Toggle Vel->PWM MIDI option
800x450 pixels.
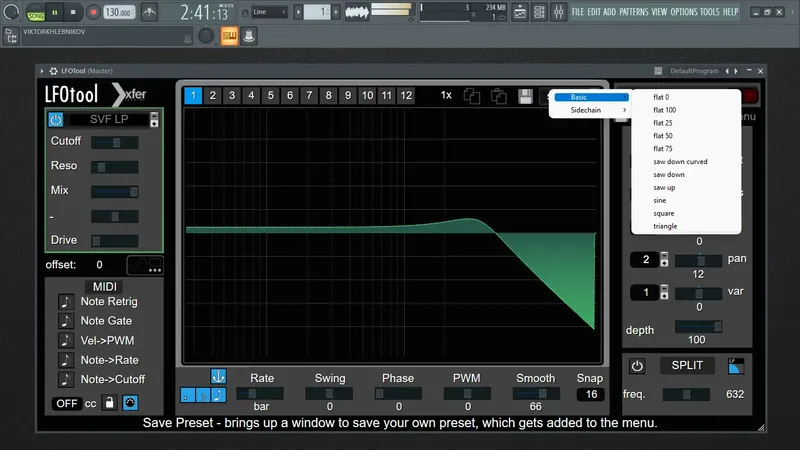66,340
